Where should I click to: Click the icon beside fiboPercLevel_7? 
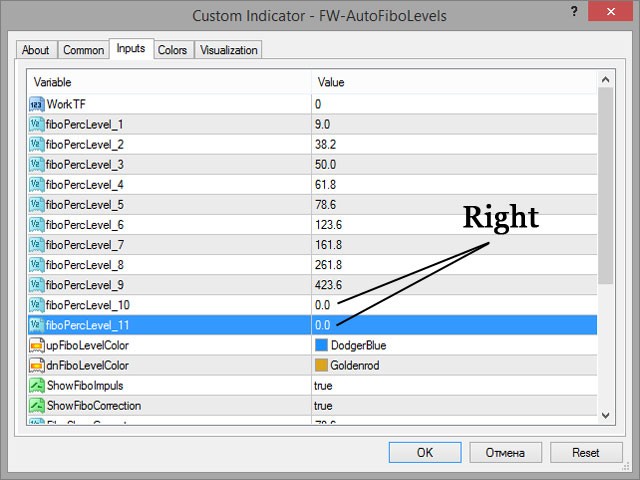point(36,245)
